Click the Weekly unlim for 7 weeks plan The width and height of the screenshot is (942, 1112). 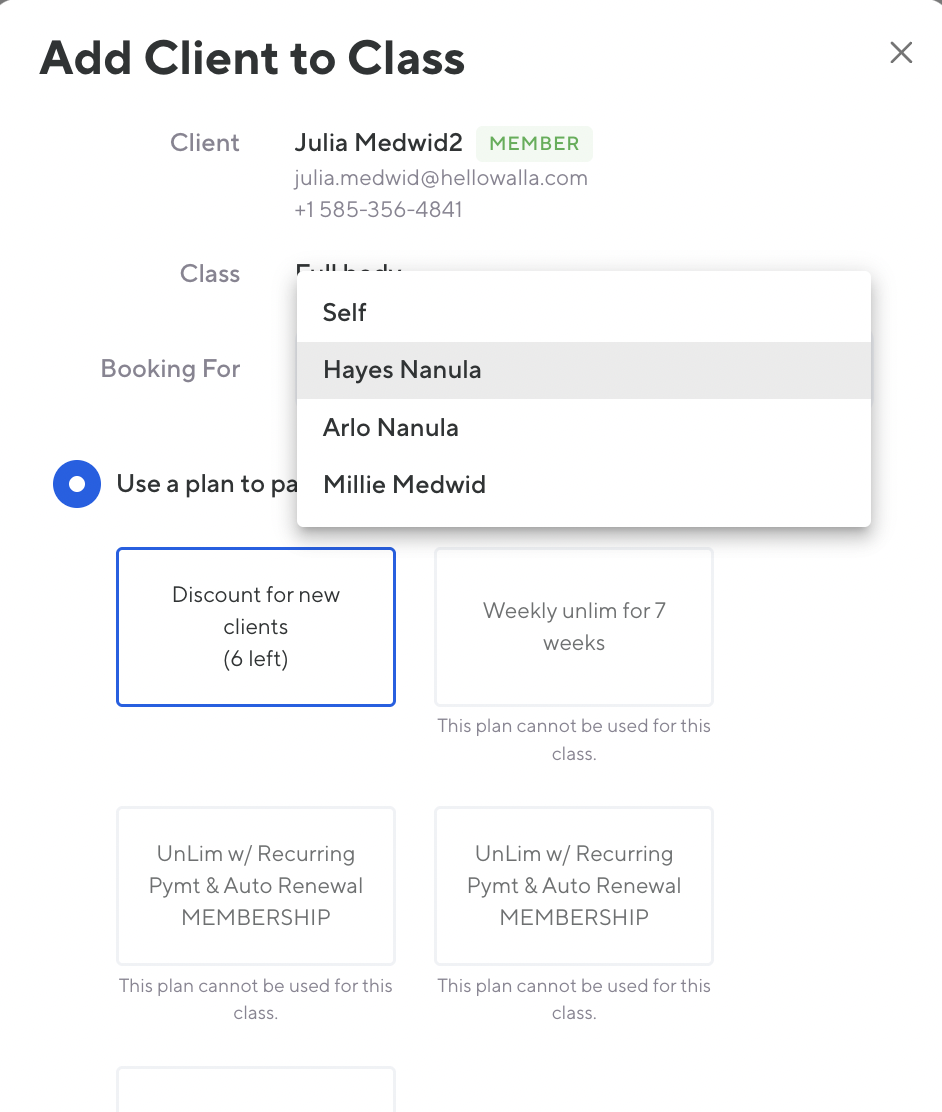tap(574, 627)
